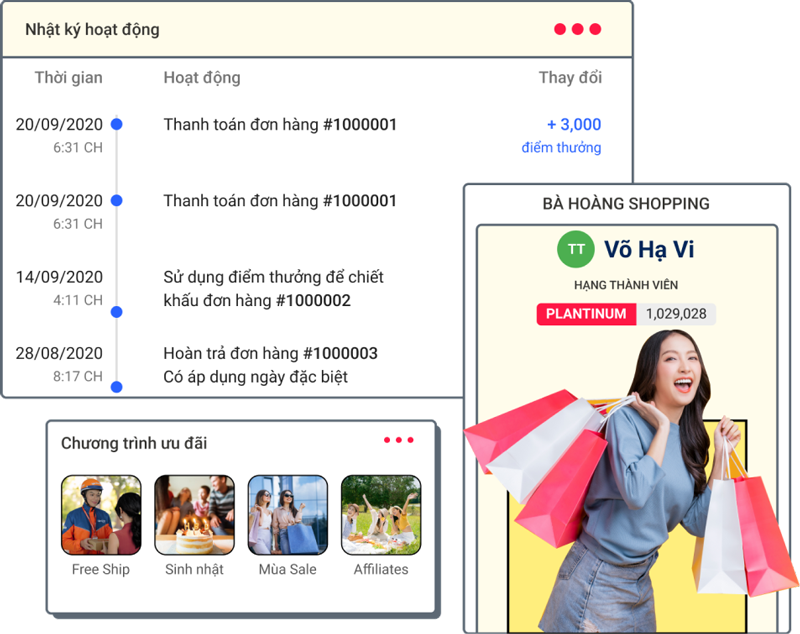Click the member name Võ Hạ Vi
800x634 pixels.
coord(649,249)
